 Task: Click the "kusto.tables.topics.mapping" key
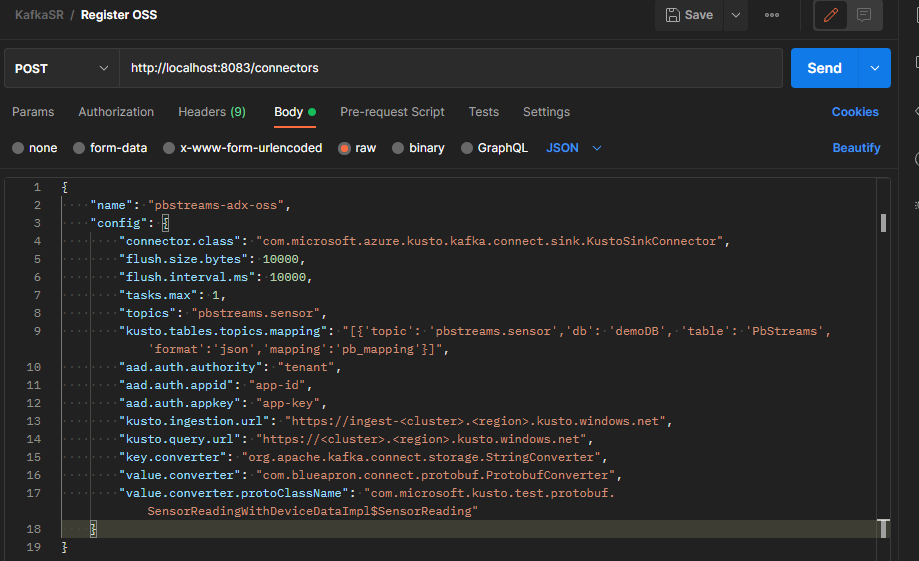[223, 331]
